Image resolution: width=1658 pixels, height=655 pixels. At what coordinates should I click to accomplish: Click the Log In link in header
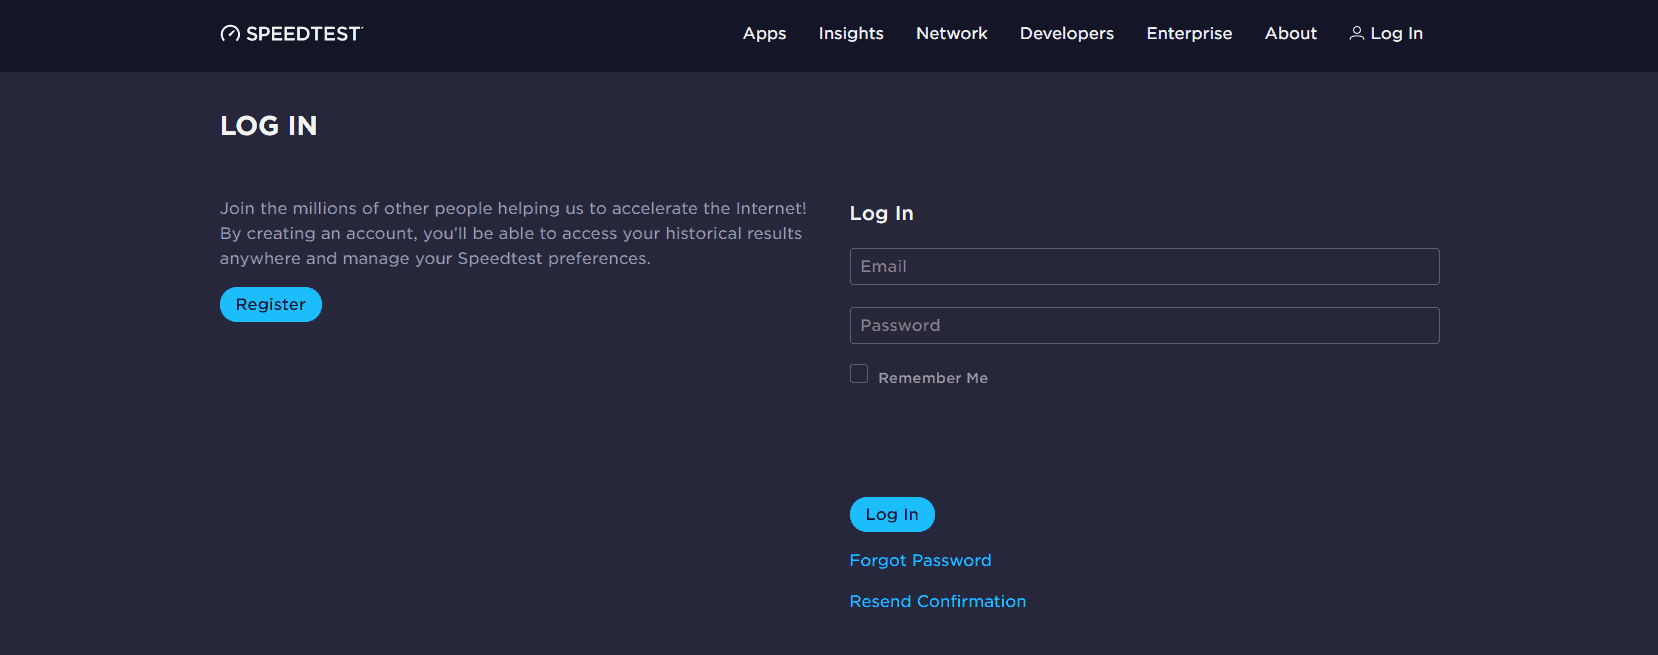pyautogui.click(x=1396, y=33)
